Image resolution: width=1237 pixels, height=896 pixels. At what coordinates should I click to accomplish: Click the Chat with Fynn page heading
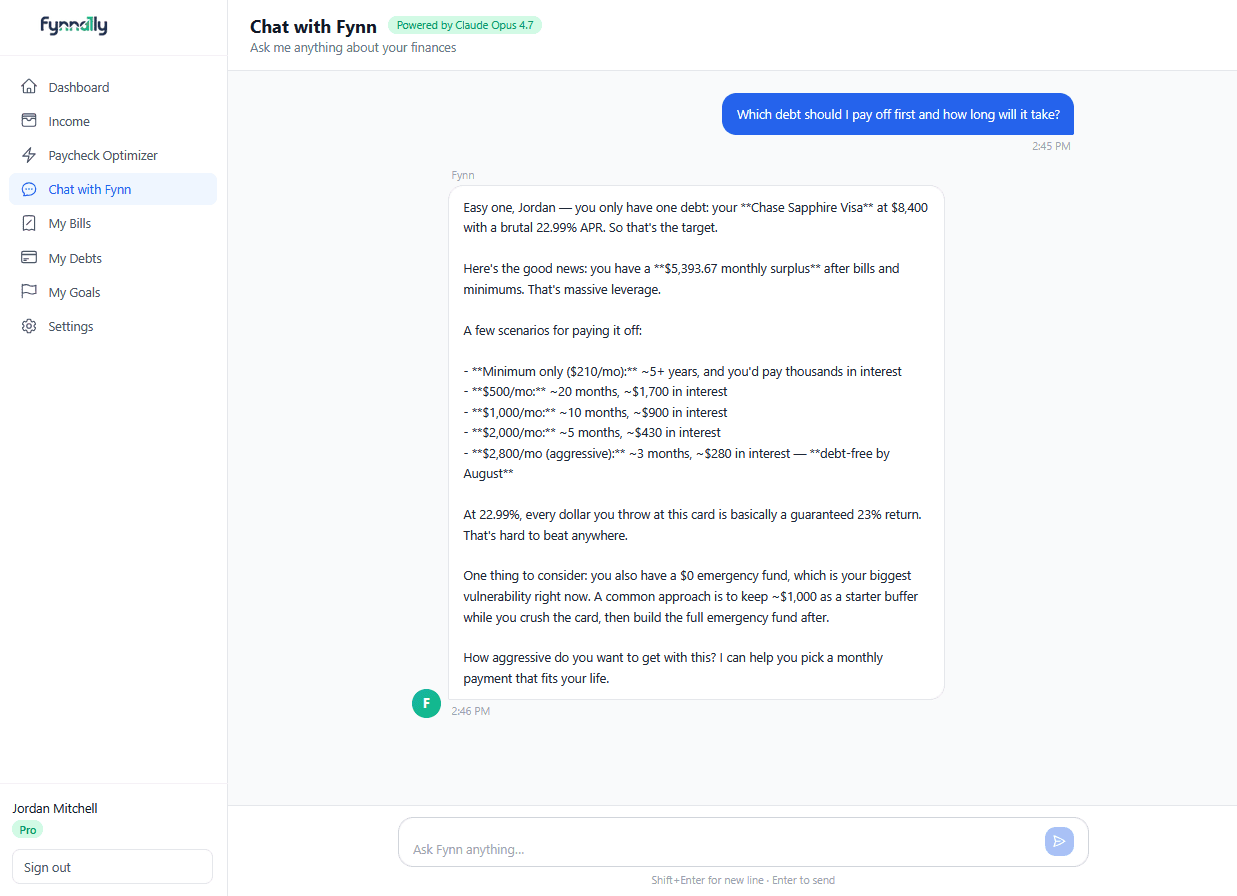313,26
